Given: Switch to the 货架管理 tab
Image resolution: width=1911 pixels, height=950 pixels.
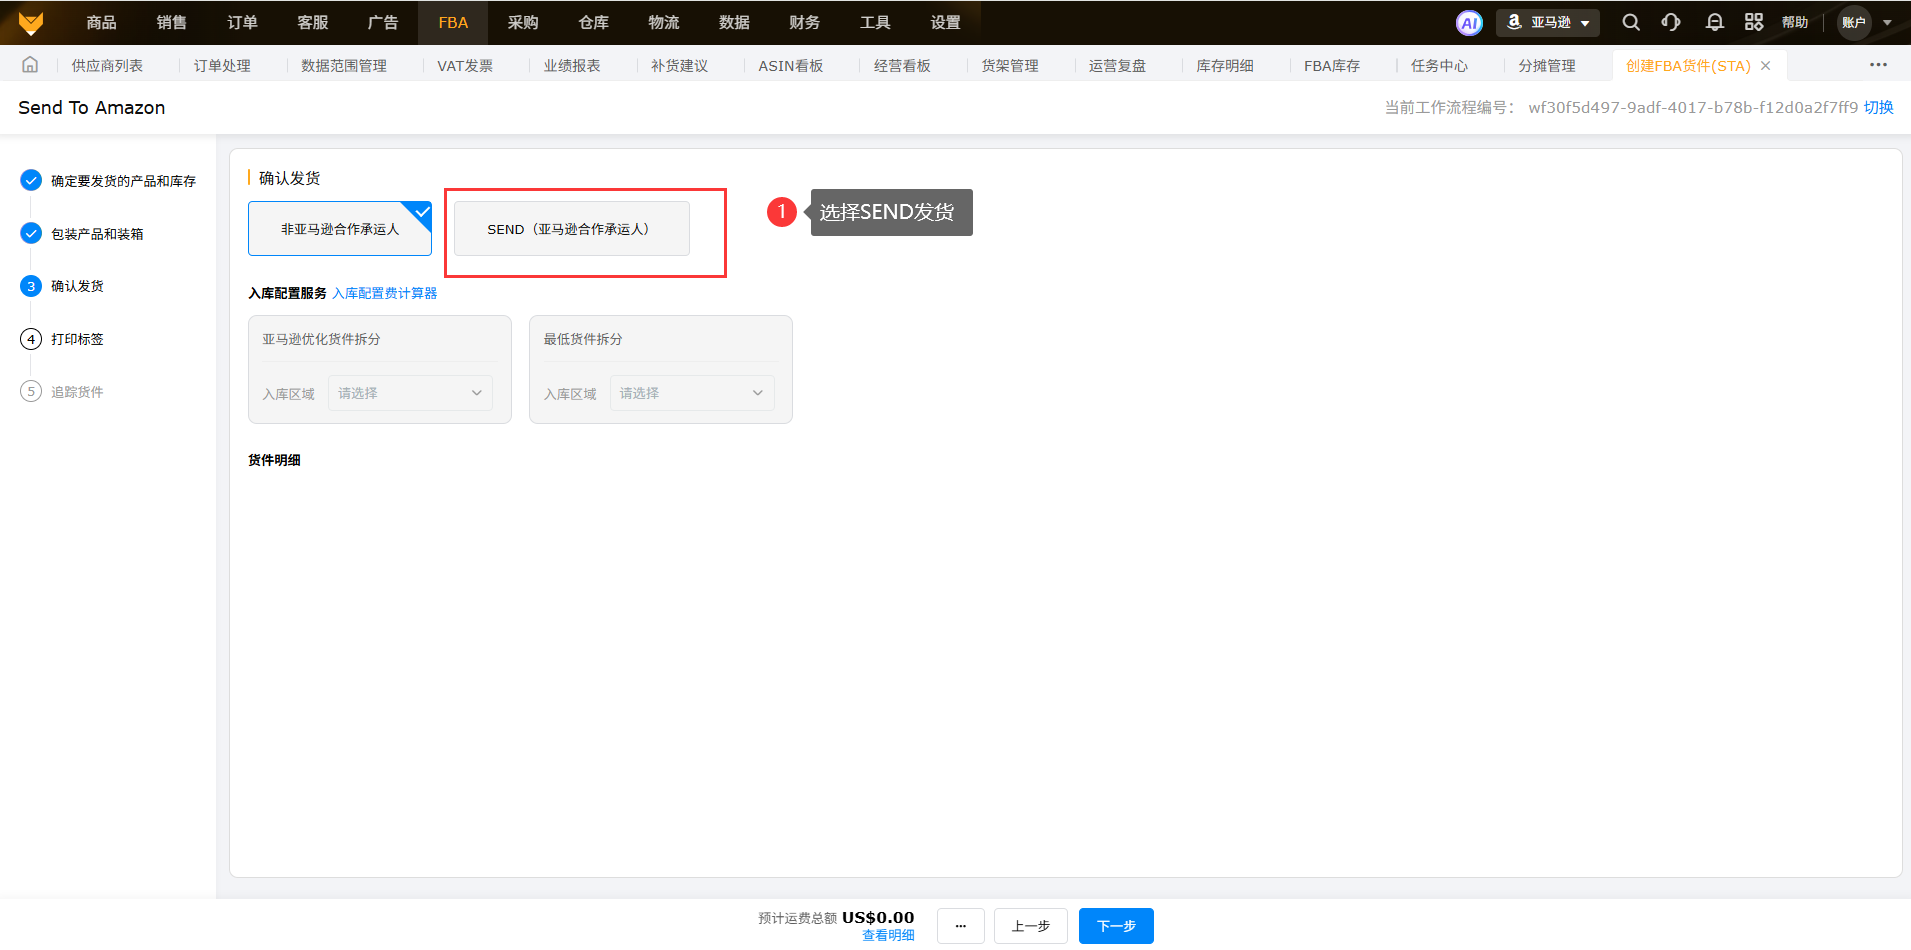Looking at the screenshot, I should click(x=1010, y=66).
